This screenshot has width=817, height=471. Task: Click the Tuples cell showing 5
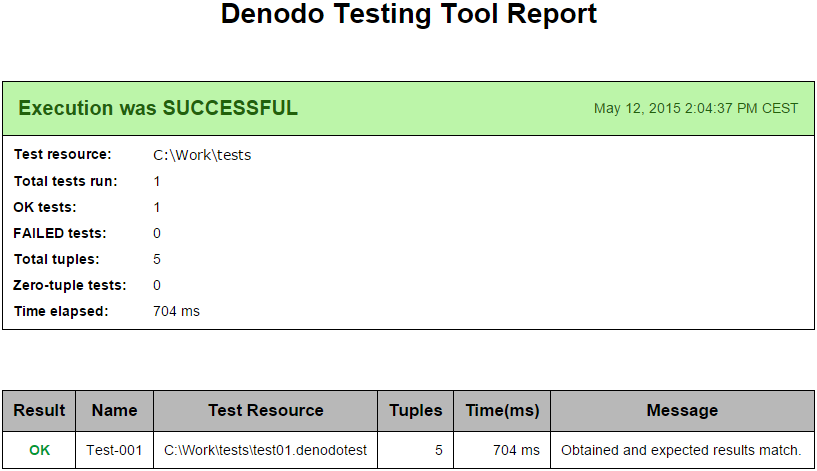tap(416, 450)
